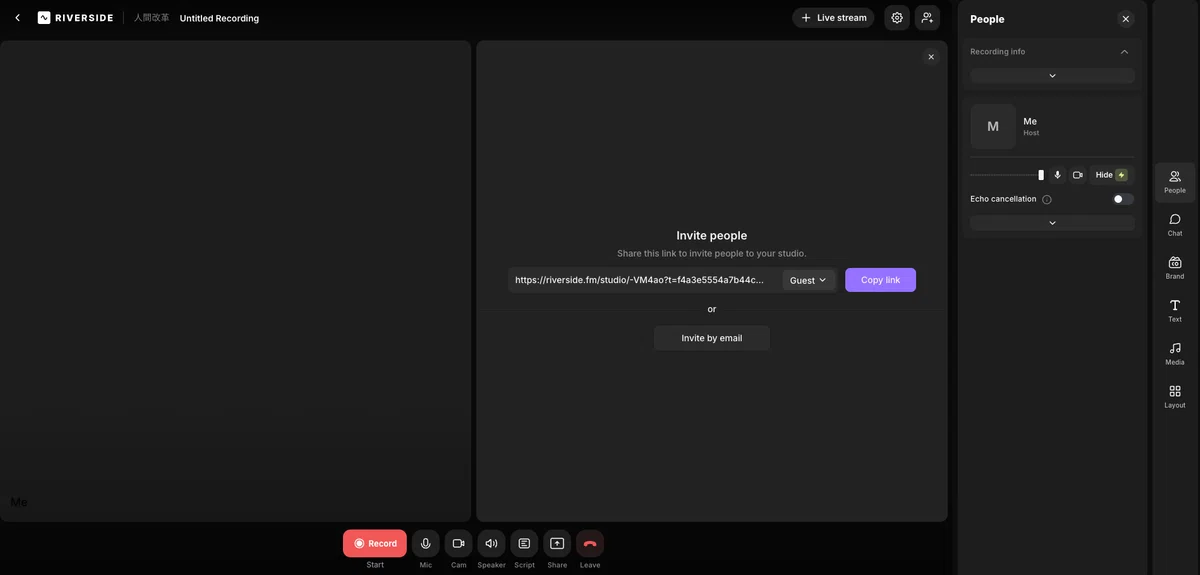This screenshot has width=1200, height=575.
Task: Open the Media sidebar tab
Action: click(x=1175, y=354)
